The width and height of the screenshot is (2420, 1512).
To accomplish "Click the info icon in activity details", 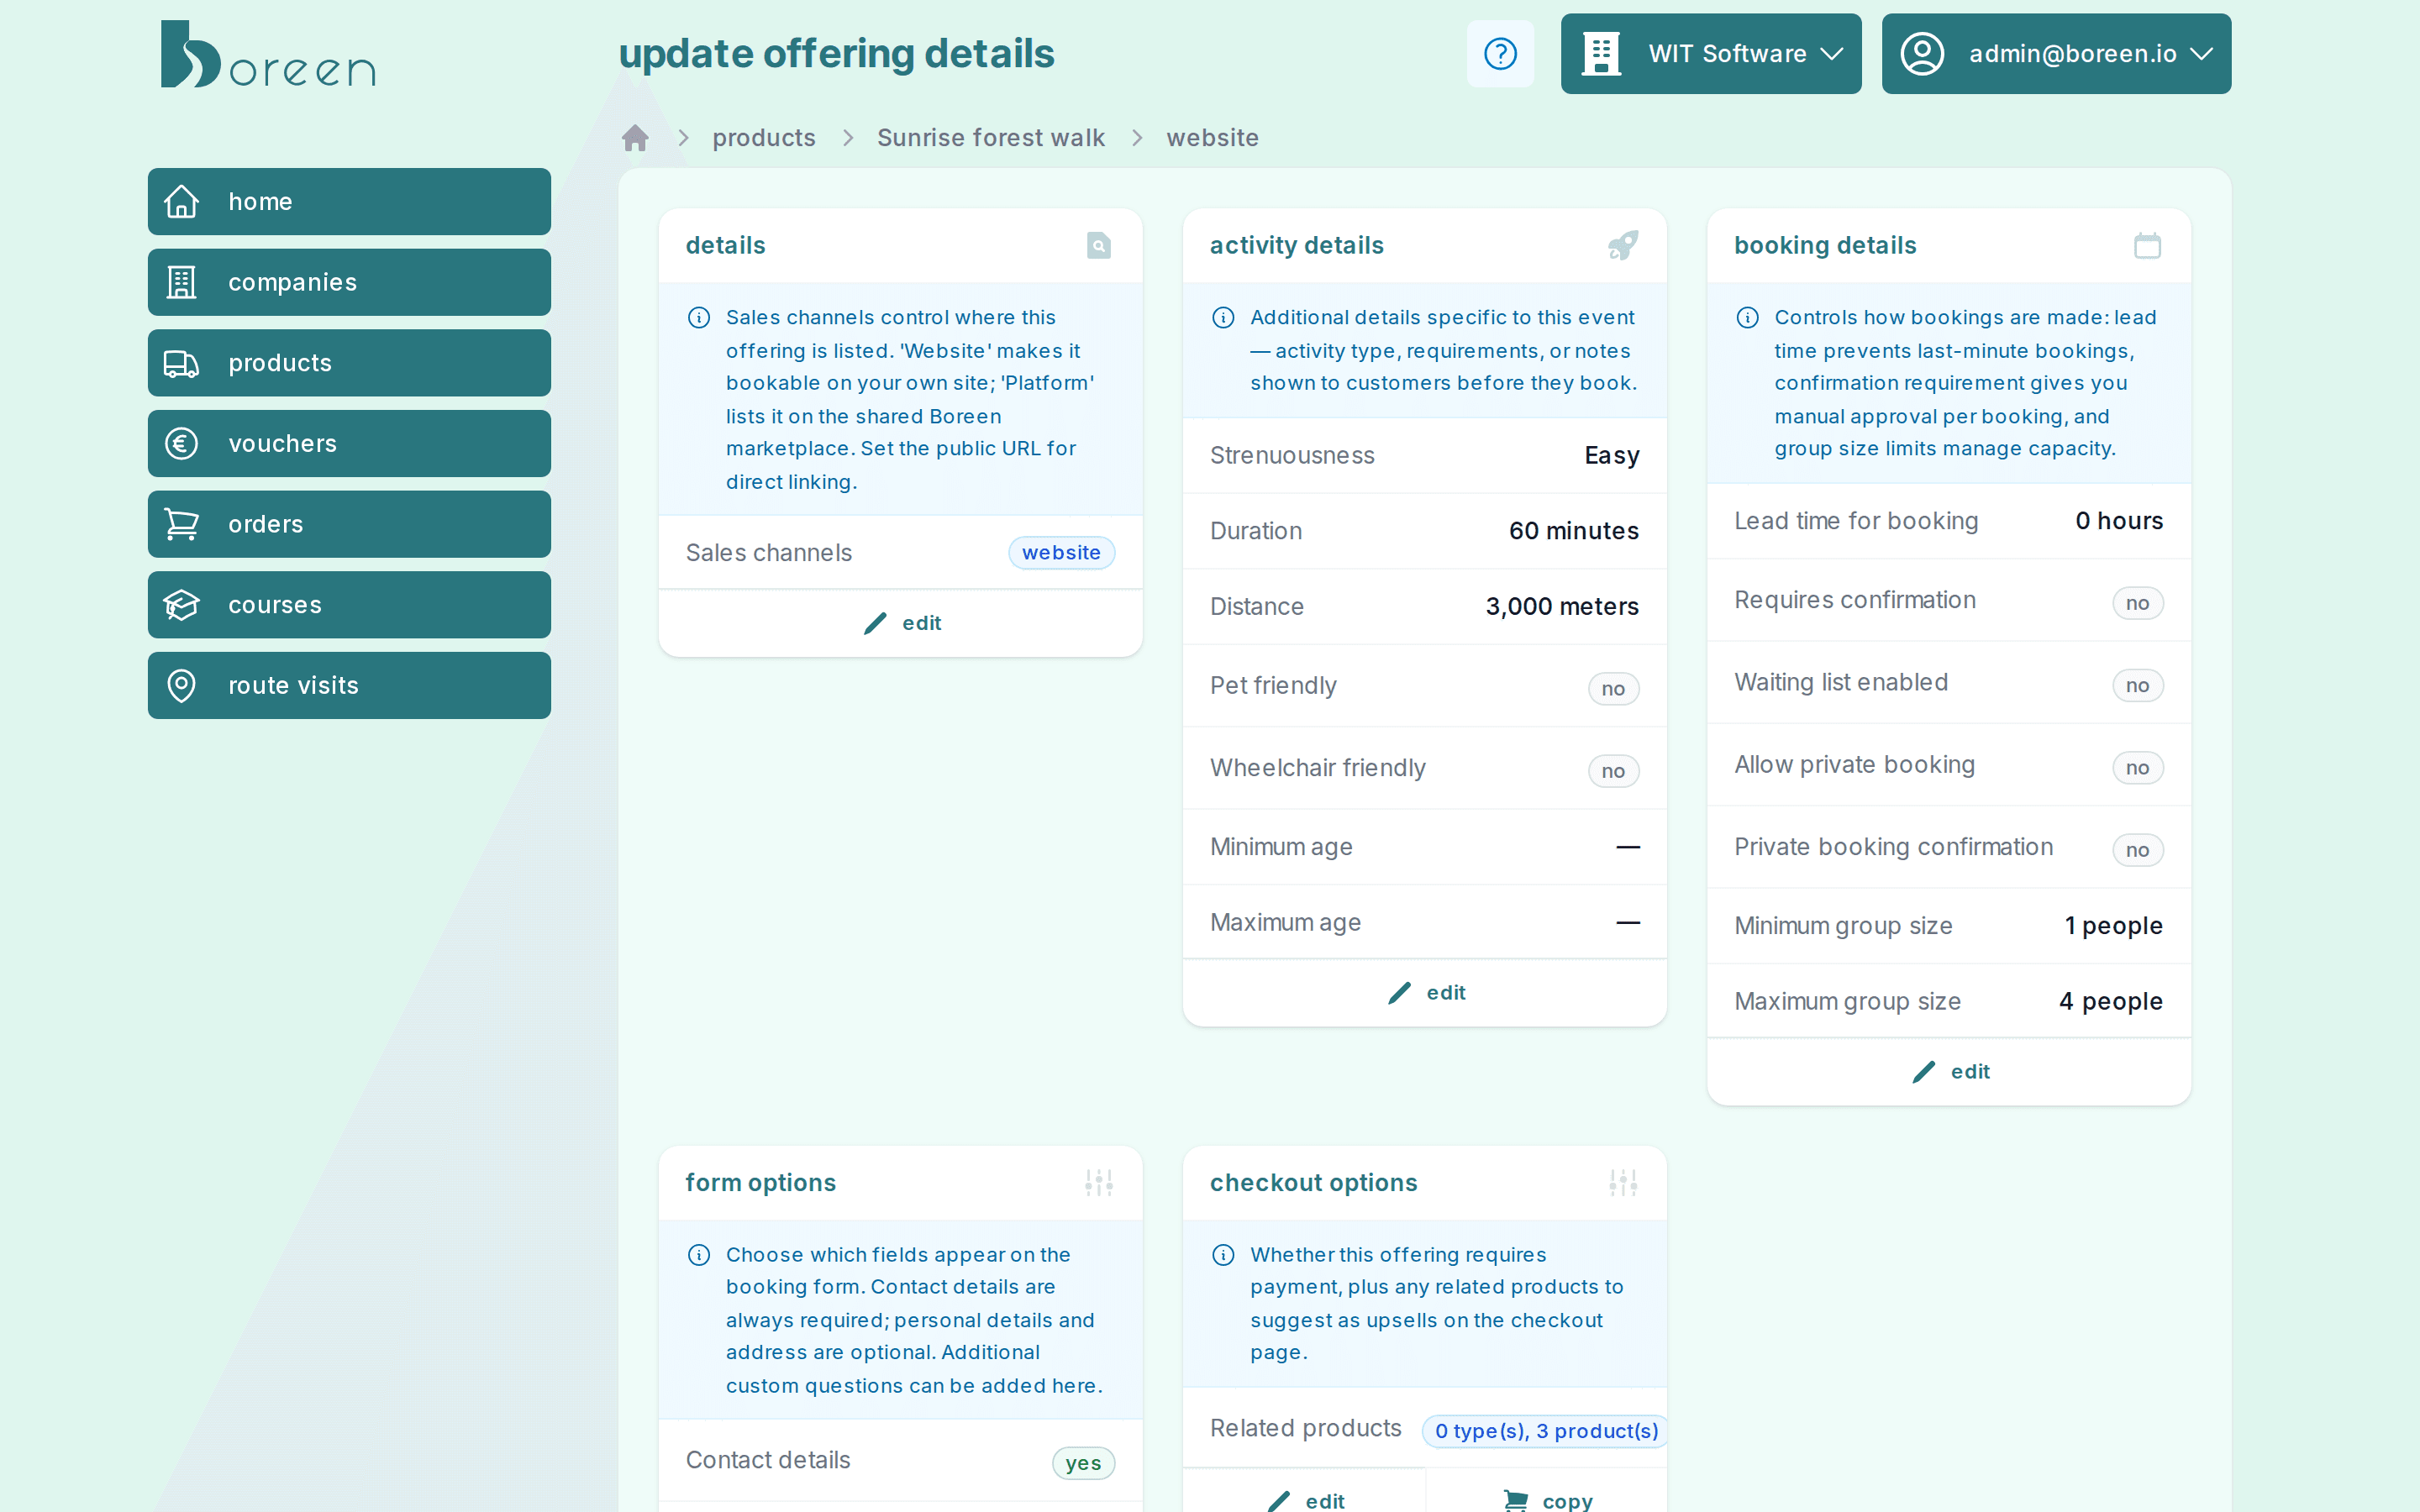I will [x=1223, y=318].
